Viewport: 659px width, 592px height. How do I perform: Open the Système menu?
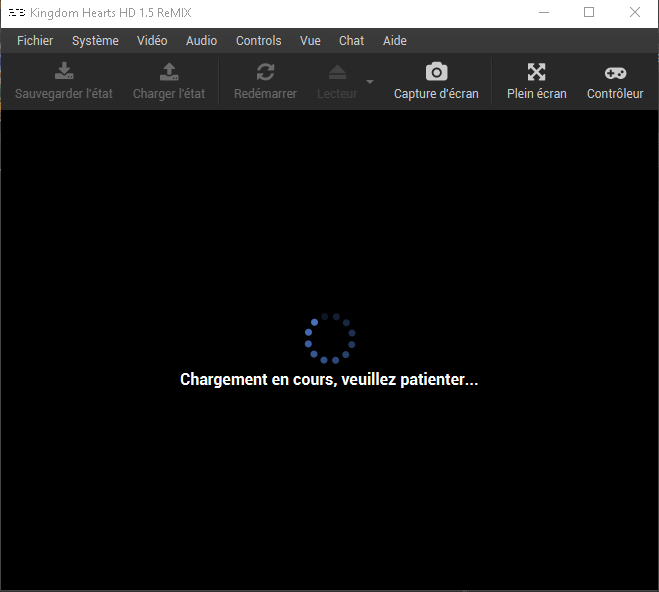tap(95, 41)
